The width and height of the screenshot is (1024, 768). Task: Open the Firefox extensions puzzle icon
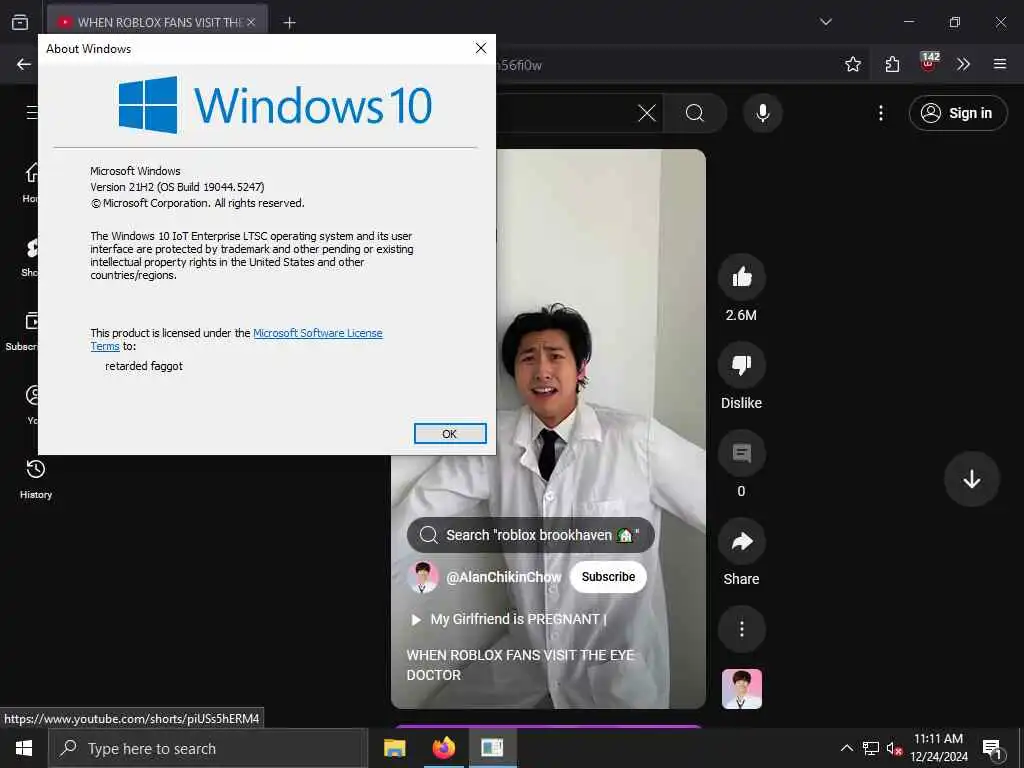[x=892, y=64]
